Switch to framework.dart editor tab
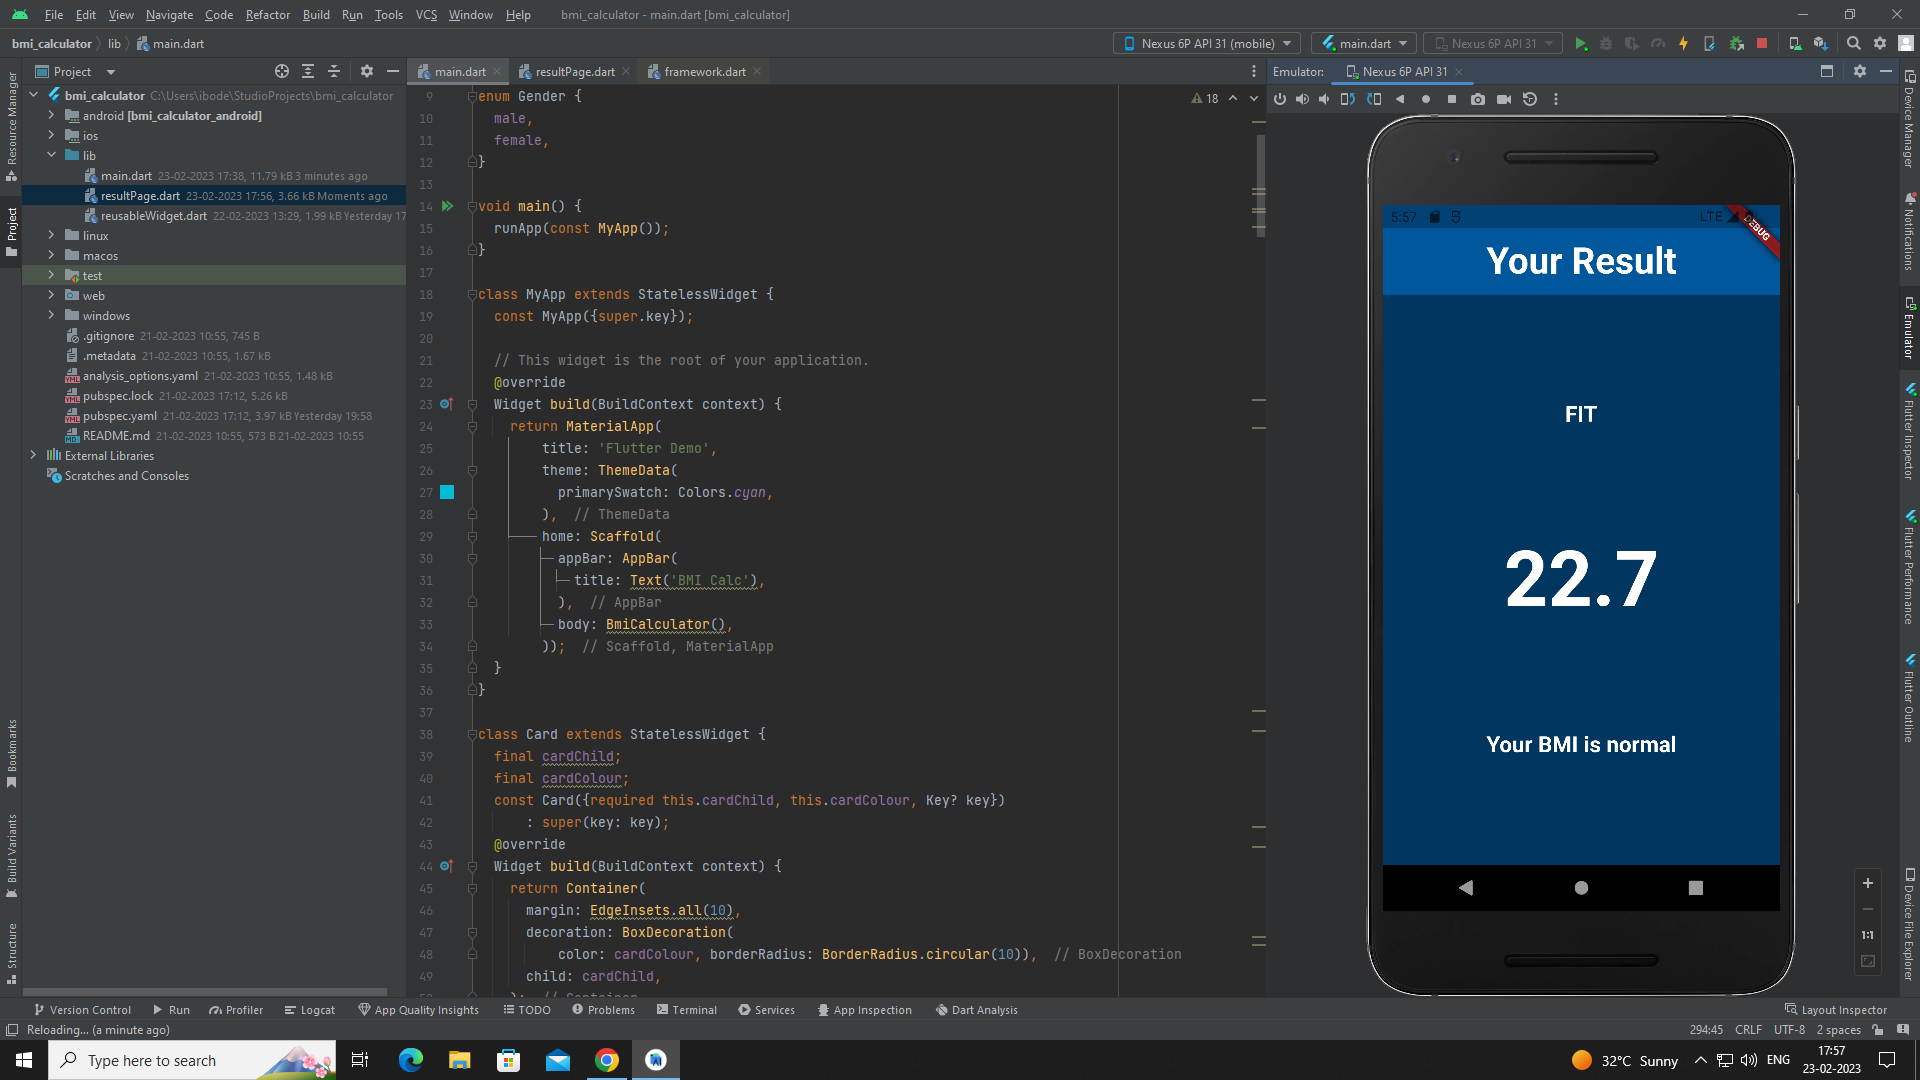Viewport: 1920px width, 1080px height. 705,72
